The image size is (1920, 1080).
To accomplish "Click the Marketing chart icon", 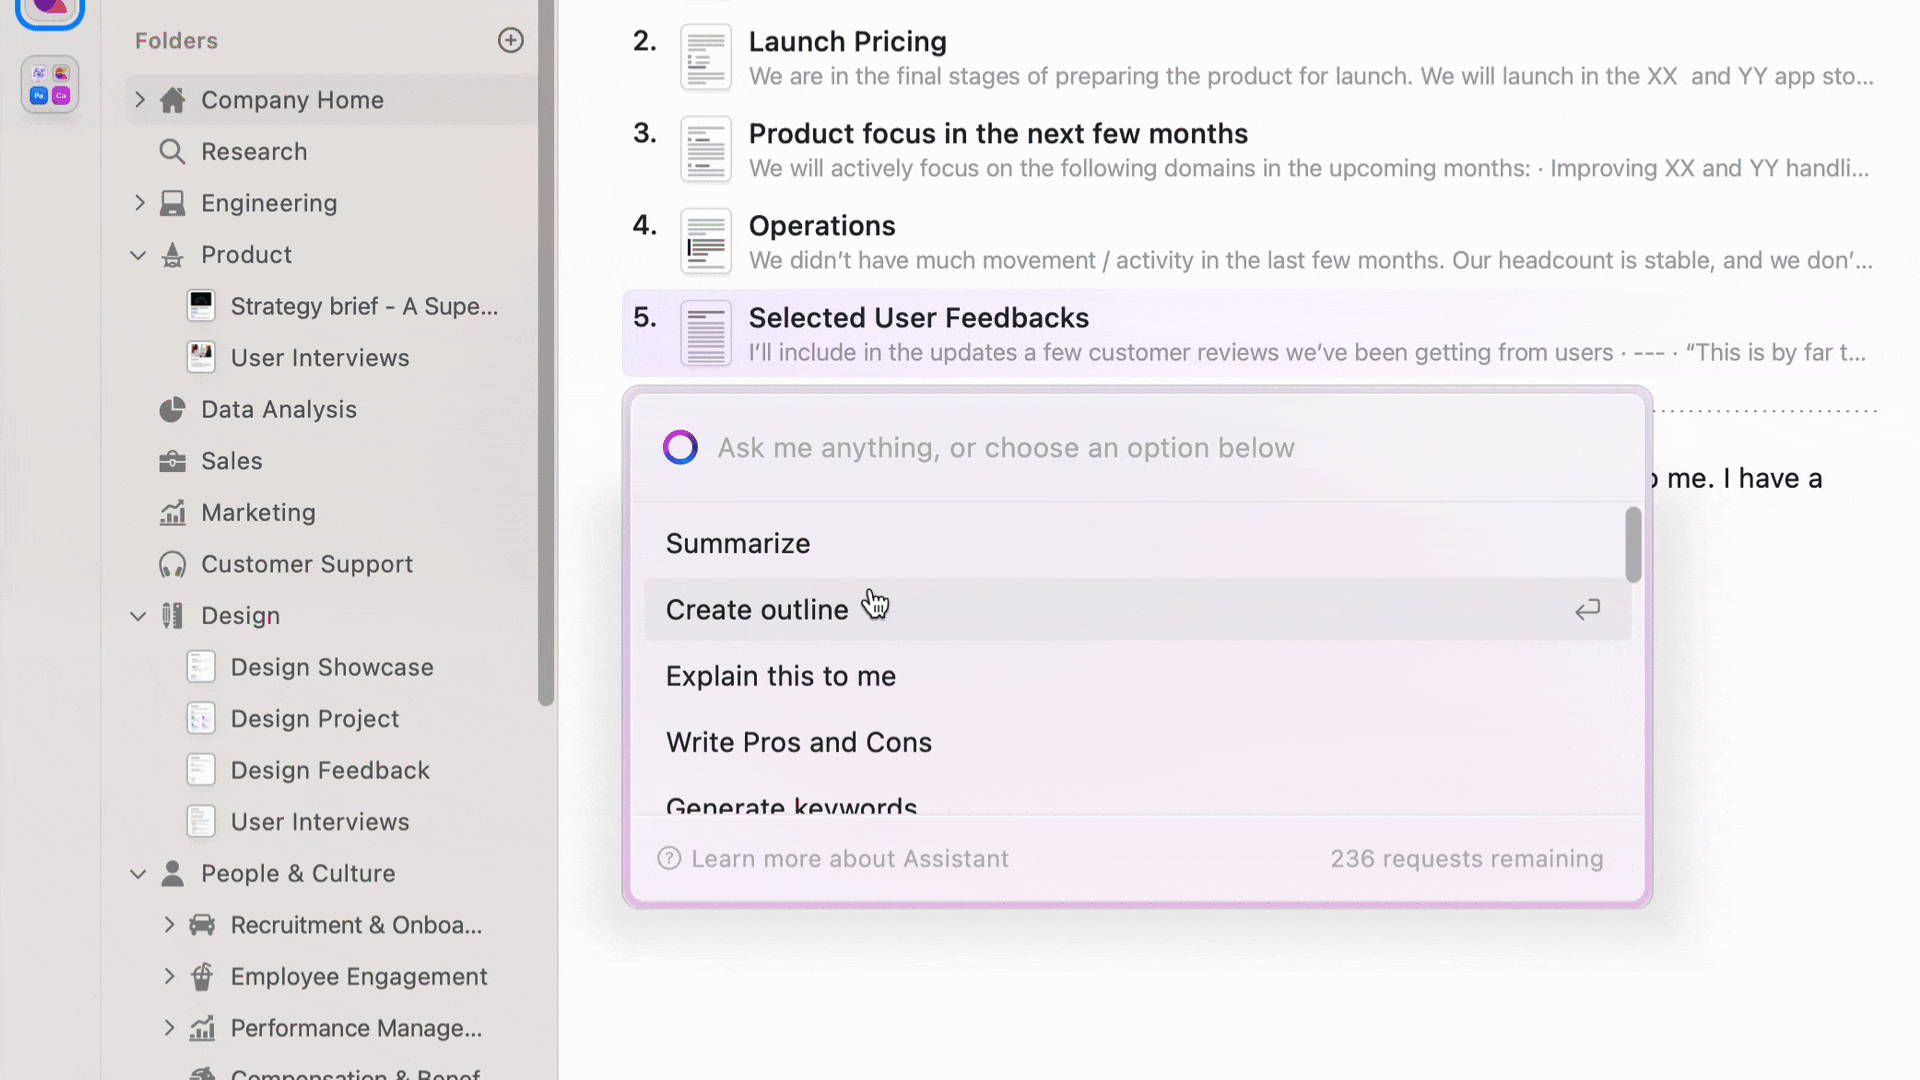I will (172, 513).
